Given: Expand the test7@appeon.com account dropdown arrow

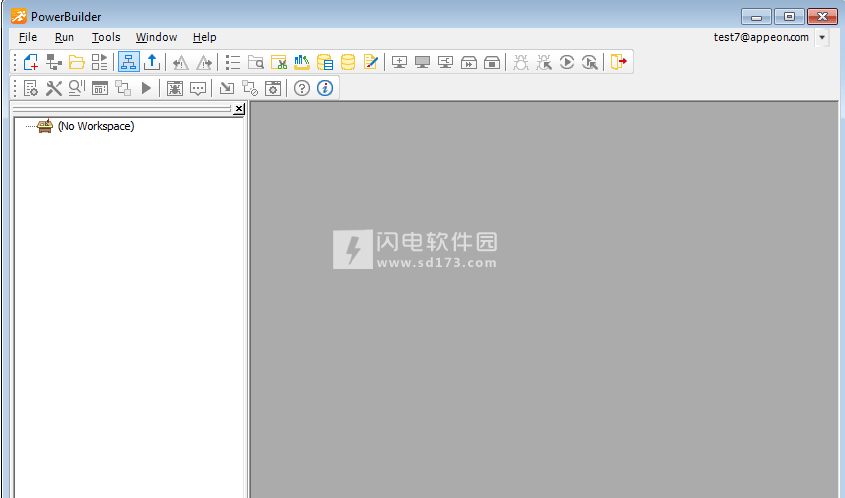Looking at the screenshot, I should click(822, 38).
